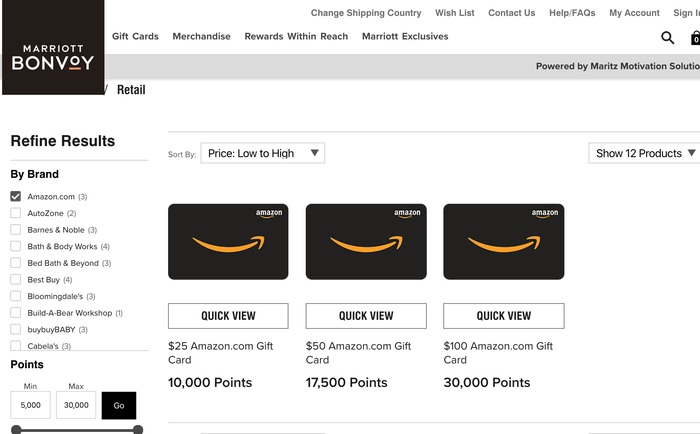Open the Marriott Exclusives menu
The width and height of the screenshot is (700, 434).
point(405,36)
